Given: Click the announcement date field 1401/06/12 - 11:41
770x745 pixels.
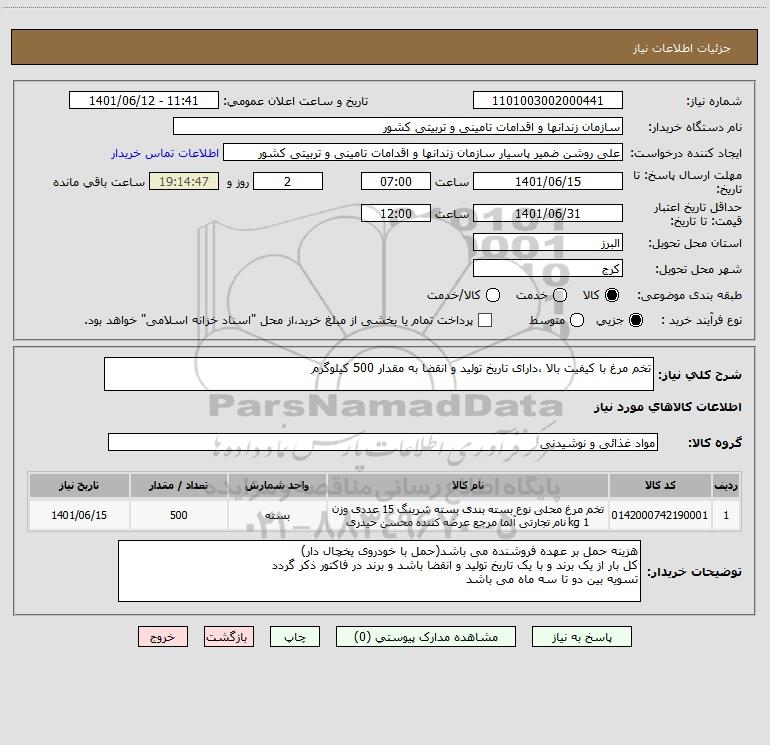Looking at the screenshot, I should click(x=143, y=100).
